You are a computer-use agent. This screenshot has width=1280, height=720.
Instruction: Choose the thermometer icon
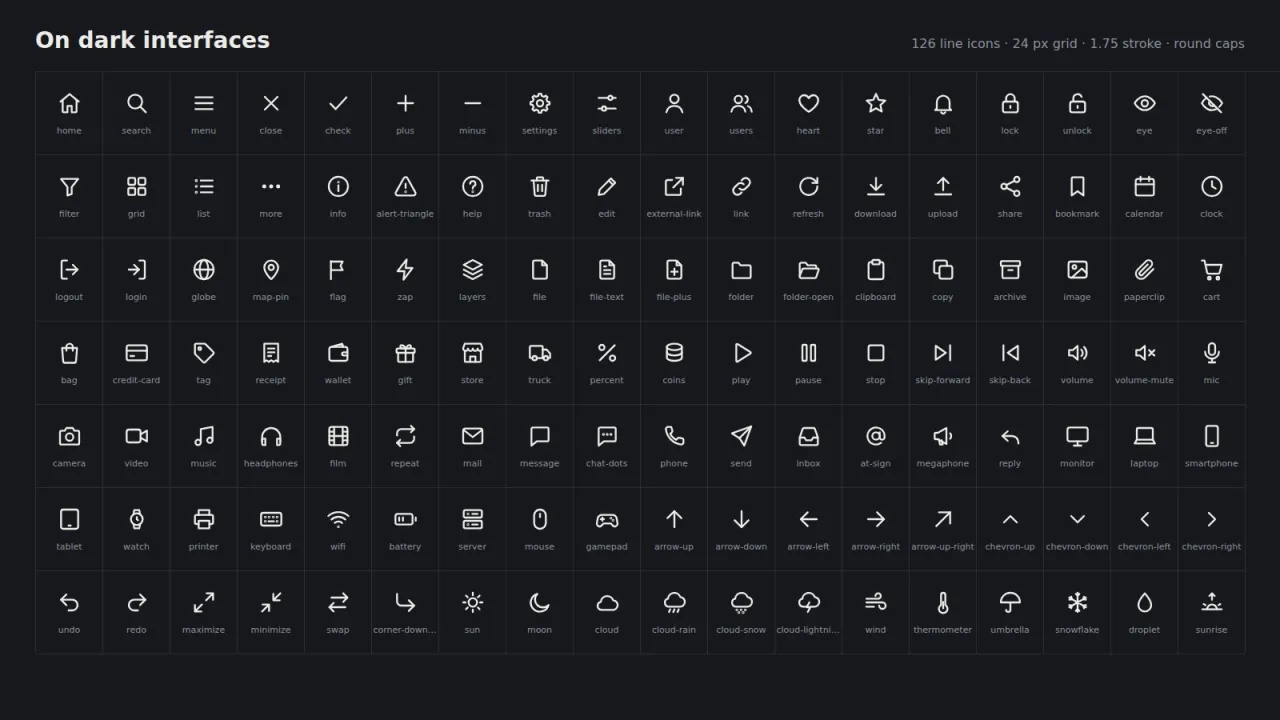pyautogui.click(x=943, y=601)
